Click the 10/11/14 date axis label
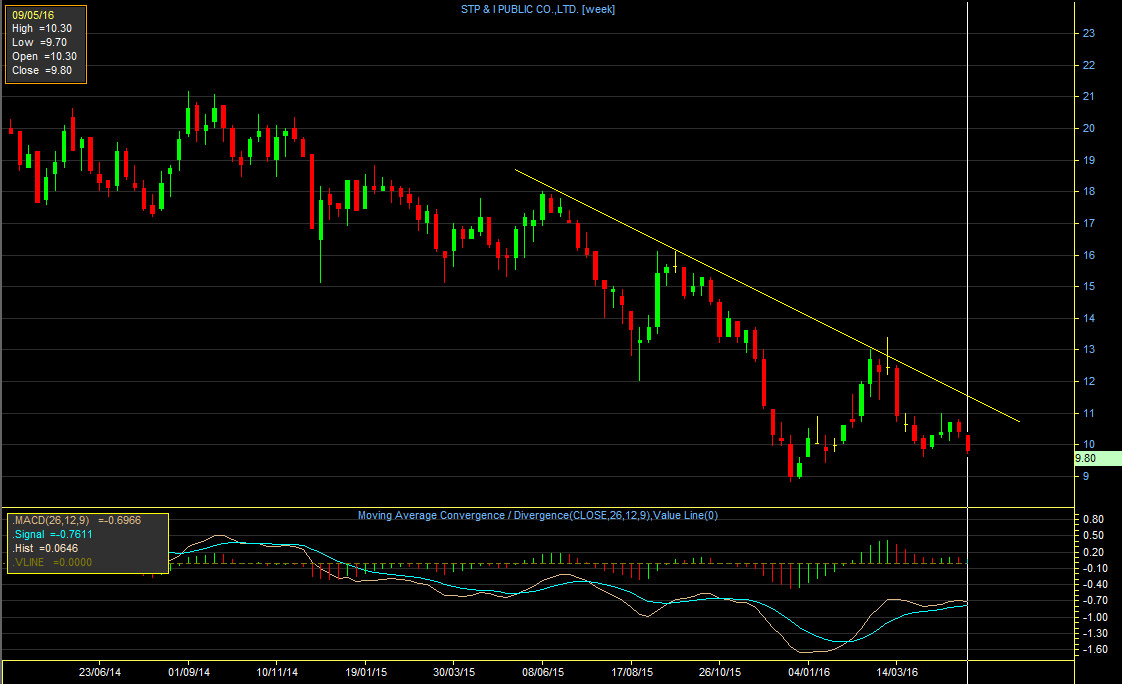 [x=277, y=672]
